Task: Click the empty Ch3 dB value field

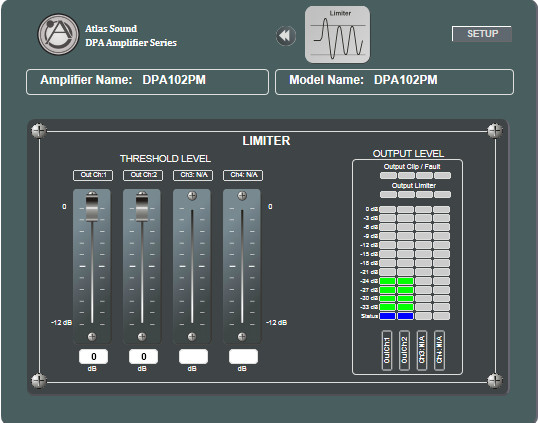Action: coord(193,356)
